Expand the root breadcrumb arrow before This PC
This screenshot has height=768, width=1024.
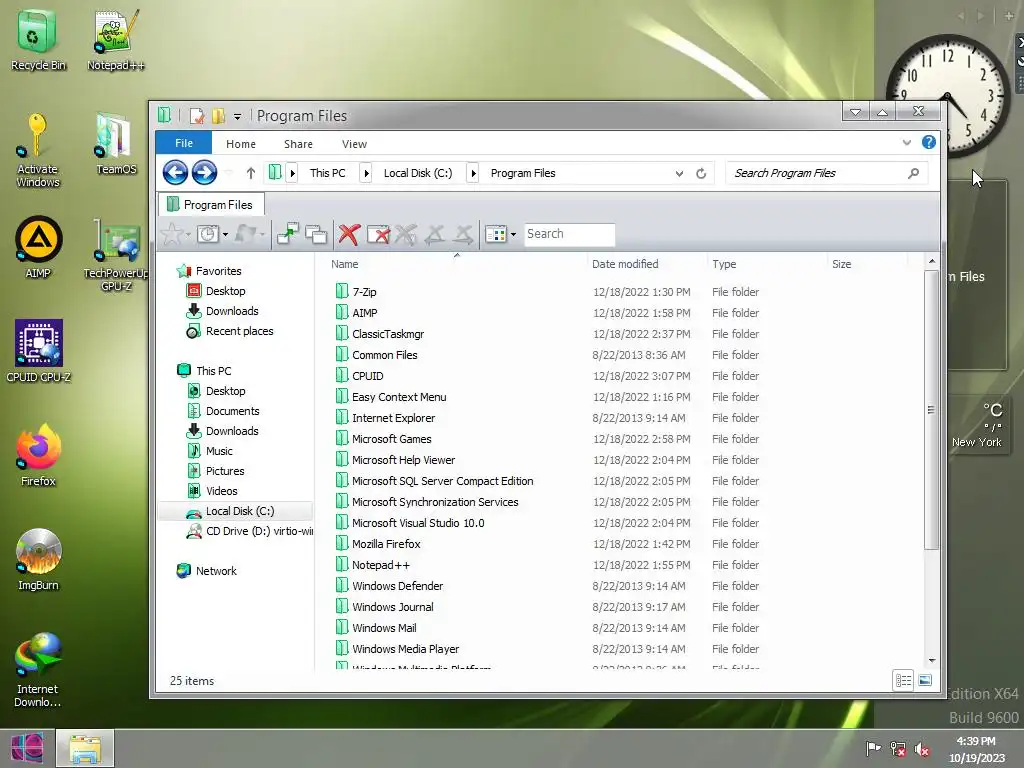pos(293,173)
